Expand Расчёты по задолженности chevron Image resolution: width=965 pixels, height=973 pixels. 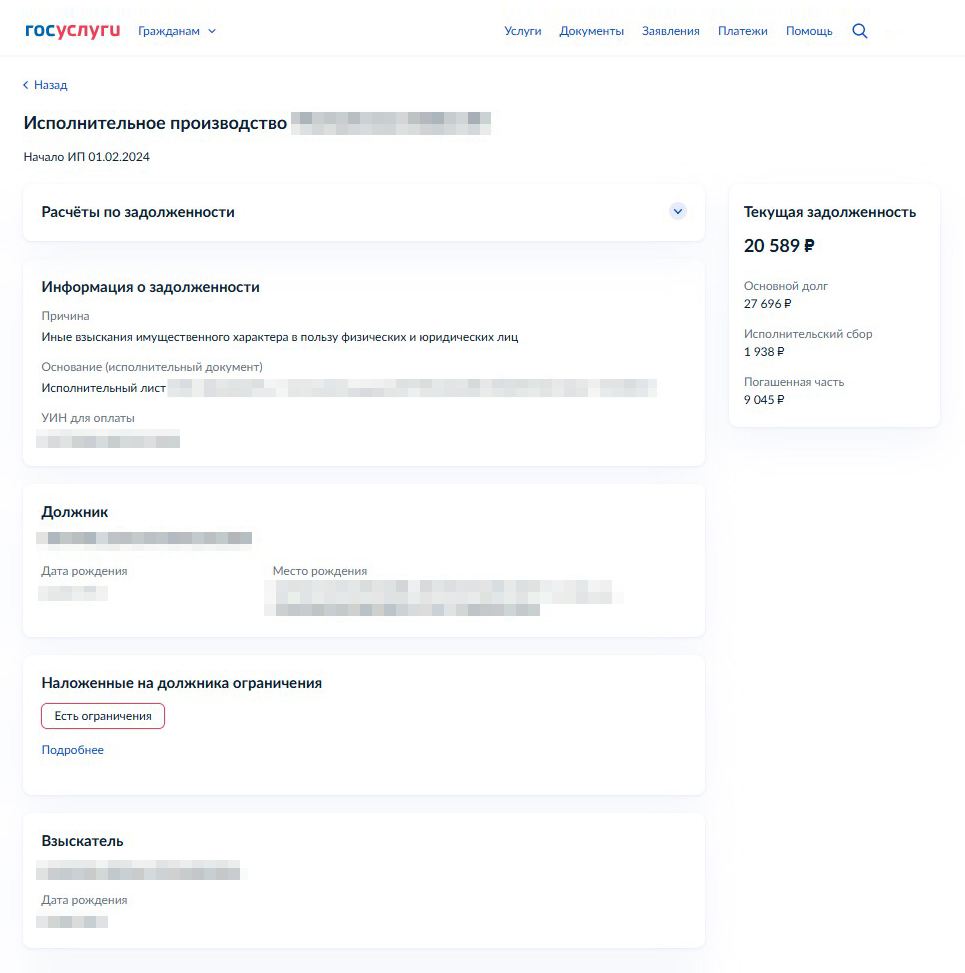678,212
